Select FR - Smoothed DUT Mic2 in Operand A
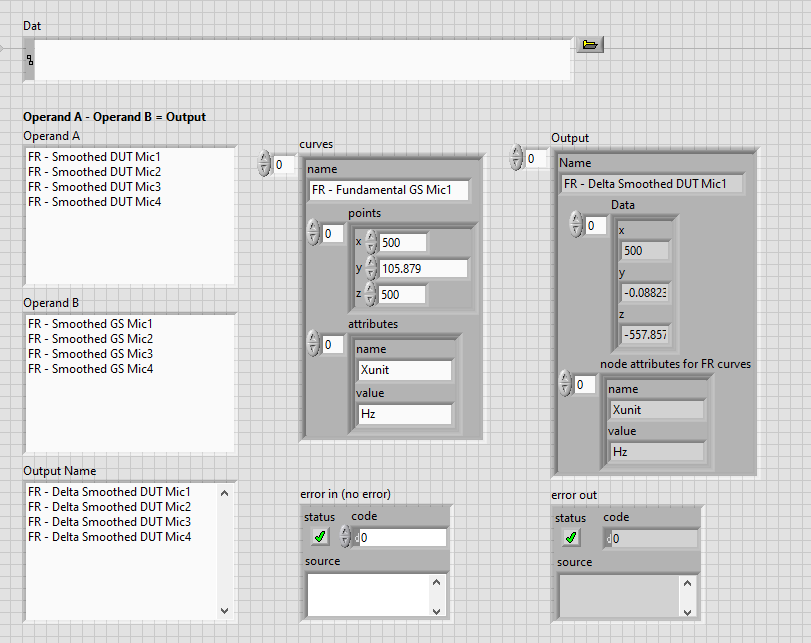 click(x=94, y=172)
